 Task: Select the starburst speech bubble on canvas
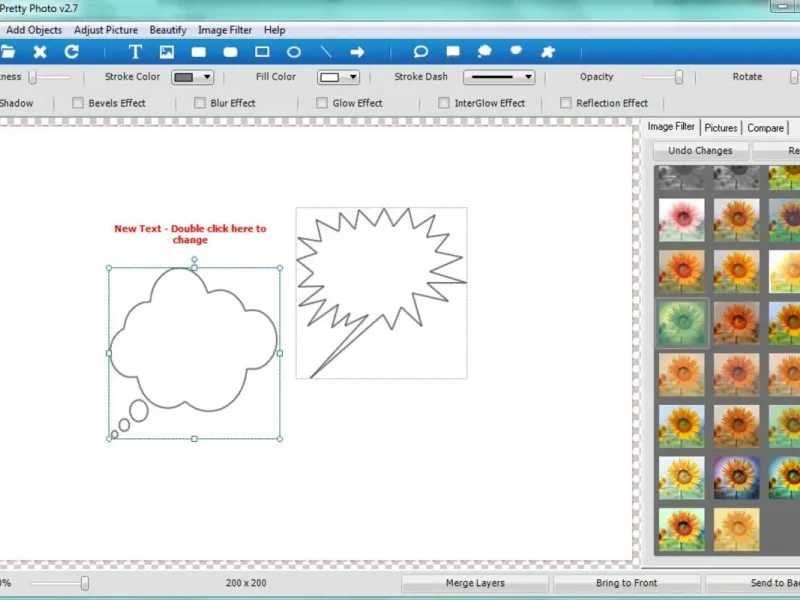coord(381,293)
